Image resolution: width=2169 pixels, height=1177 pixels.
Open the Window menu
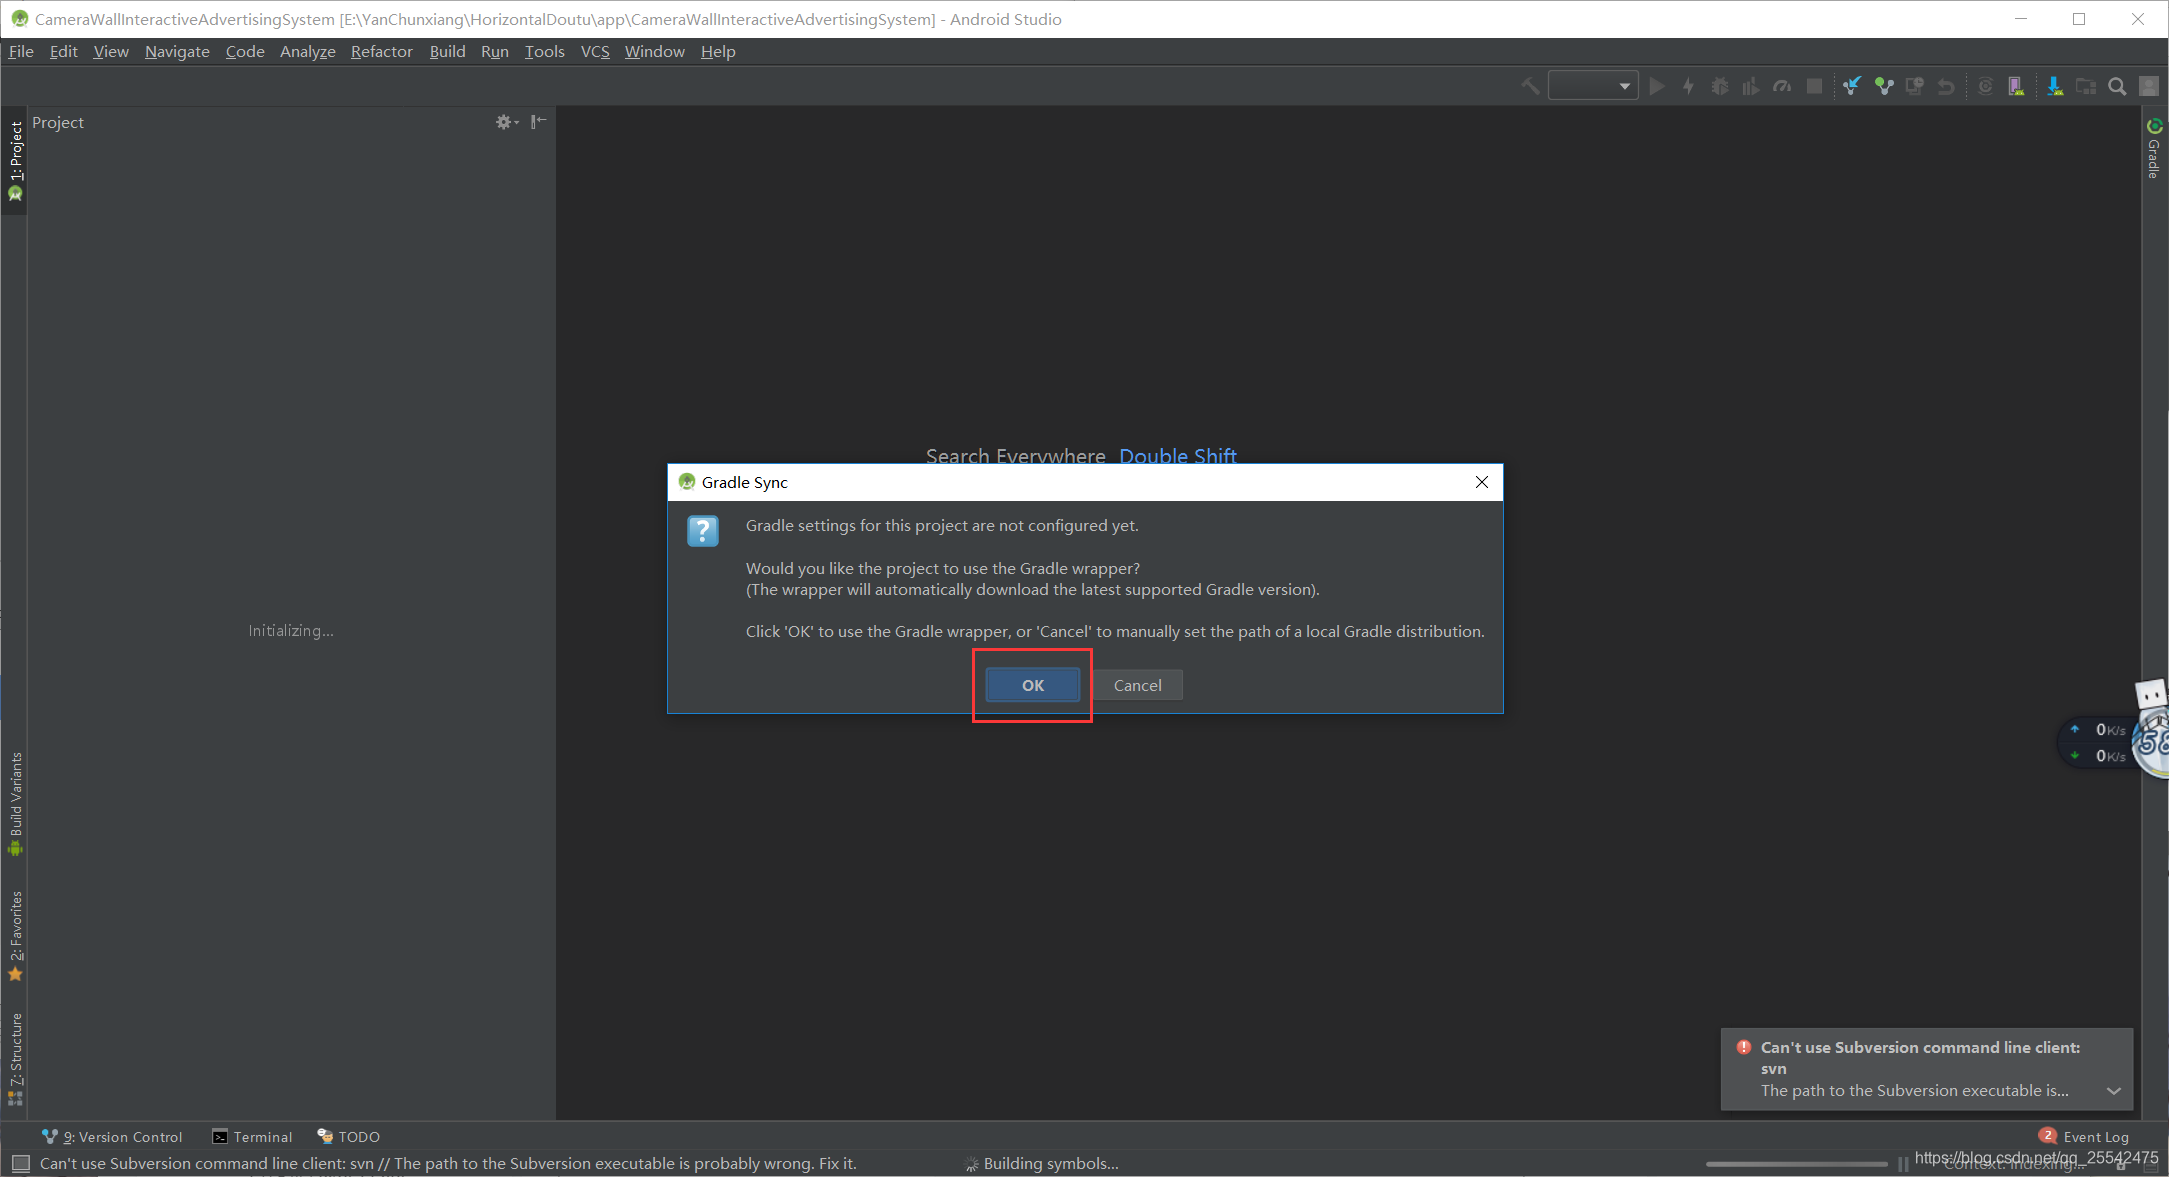pos(654,51)
